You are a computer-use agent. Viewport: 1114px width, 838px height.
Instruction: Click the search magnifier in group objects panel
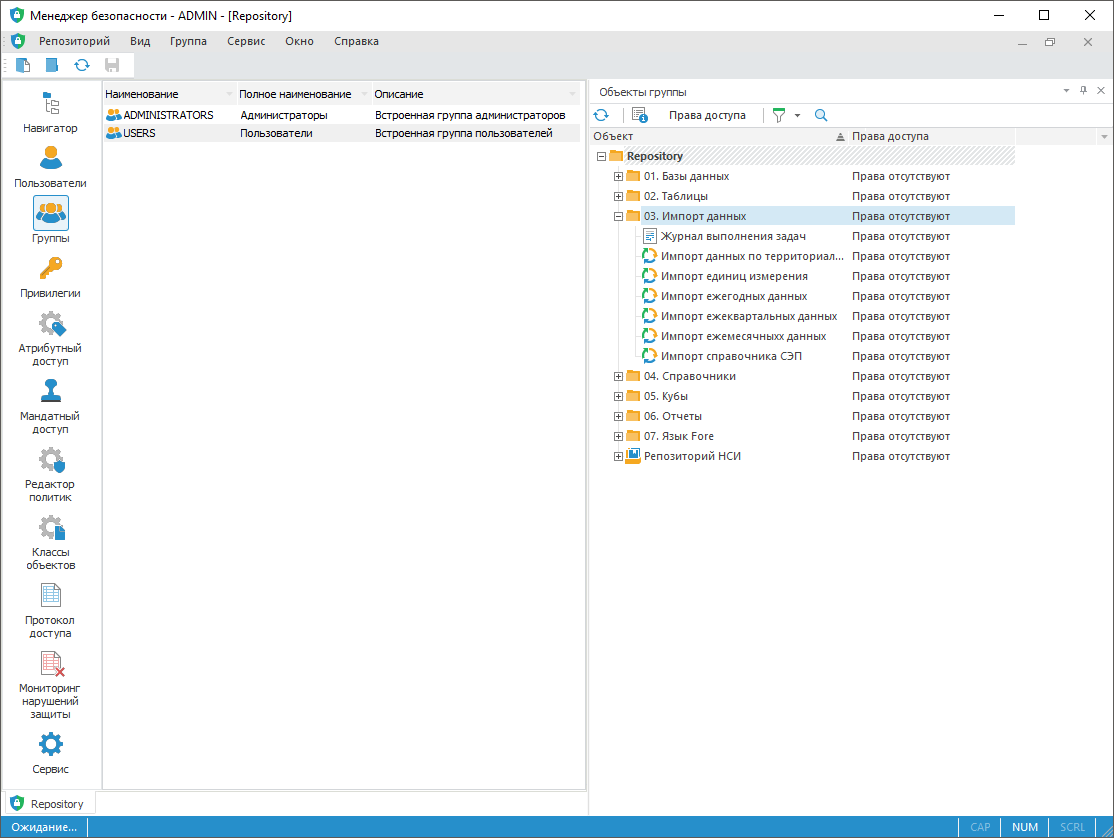(821, 115)
